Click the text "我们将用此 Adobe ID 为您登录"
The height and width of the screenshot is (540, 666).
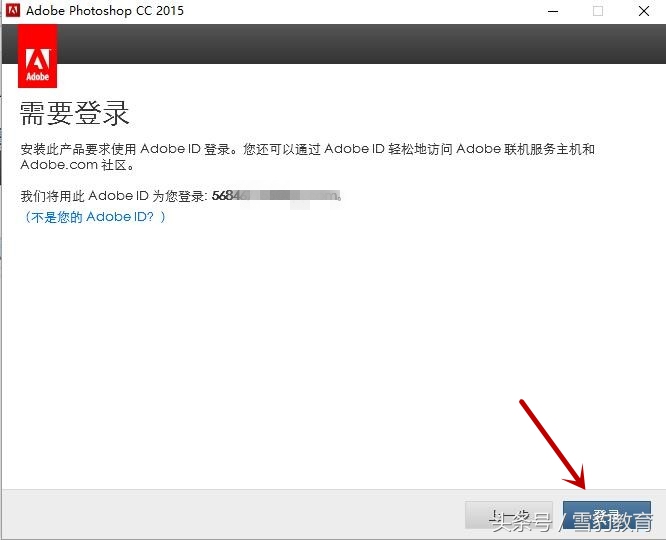pos(113,196)
